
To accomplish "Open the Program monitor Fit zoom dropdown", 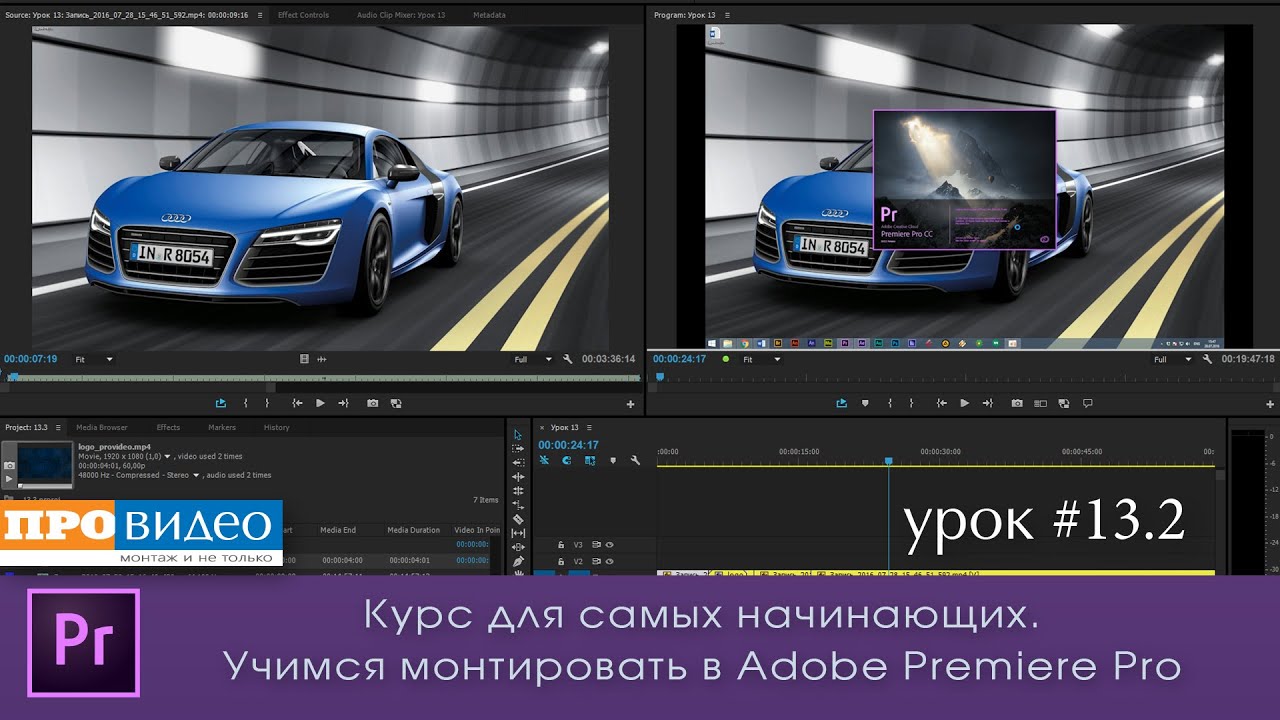I will [x=762, y=359].
